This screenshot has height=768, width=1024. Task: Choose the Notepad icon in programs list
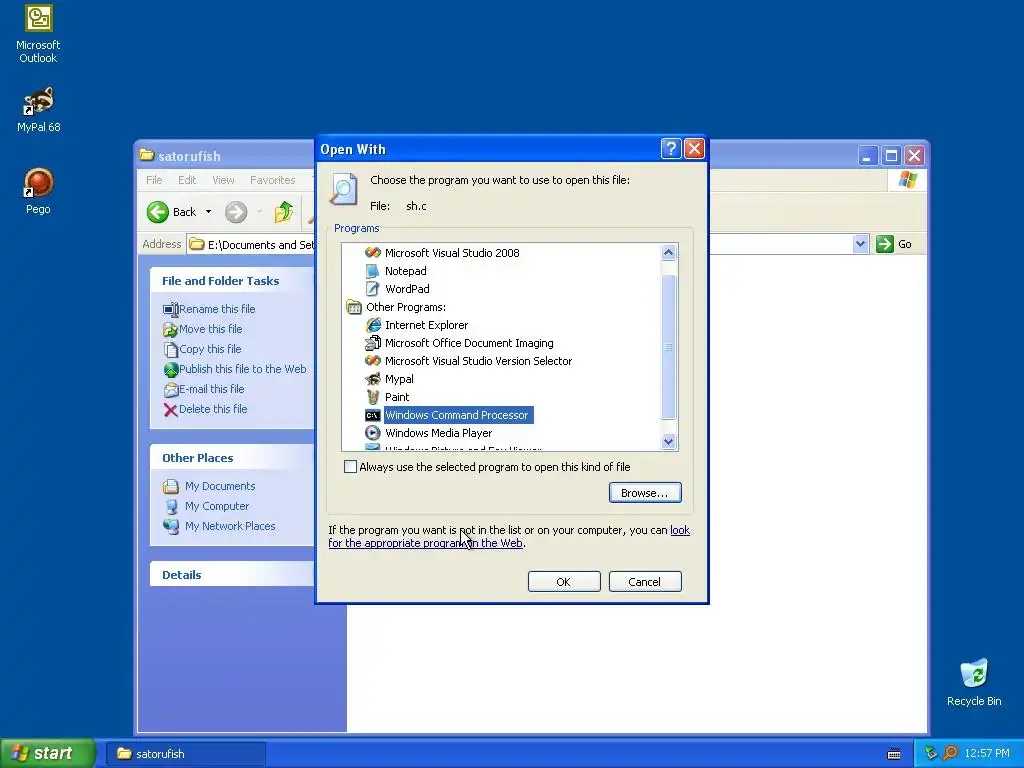point(372,271)
